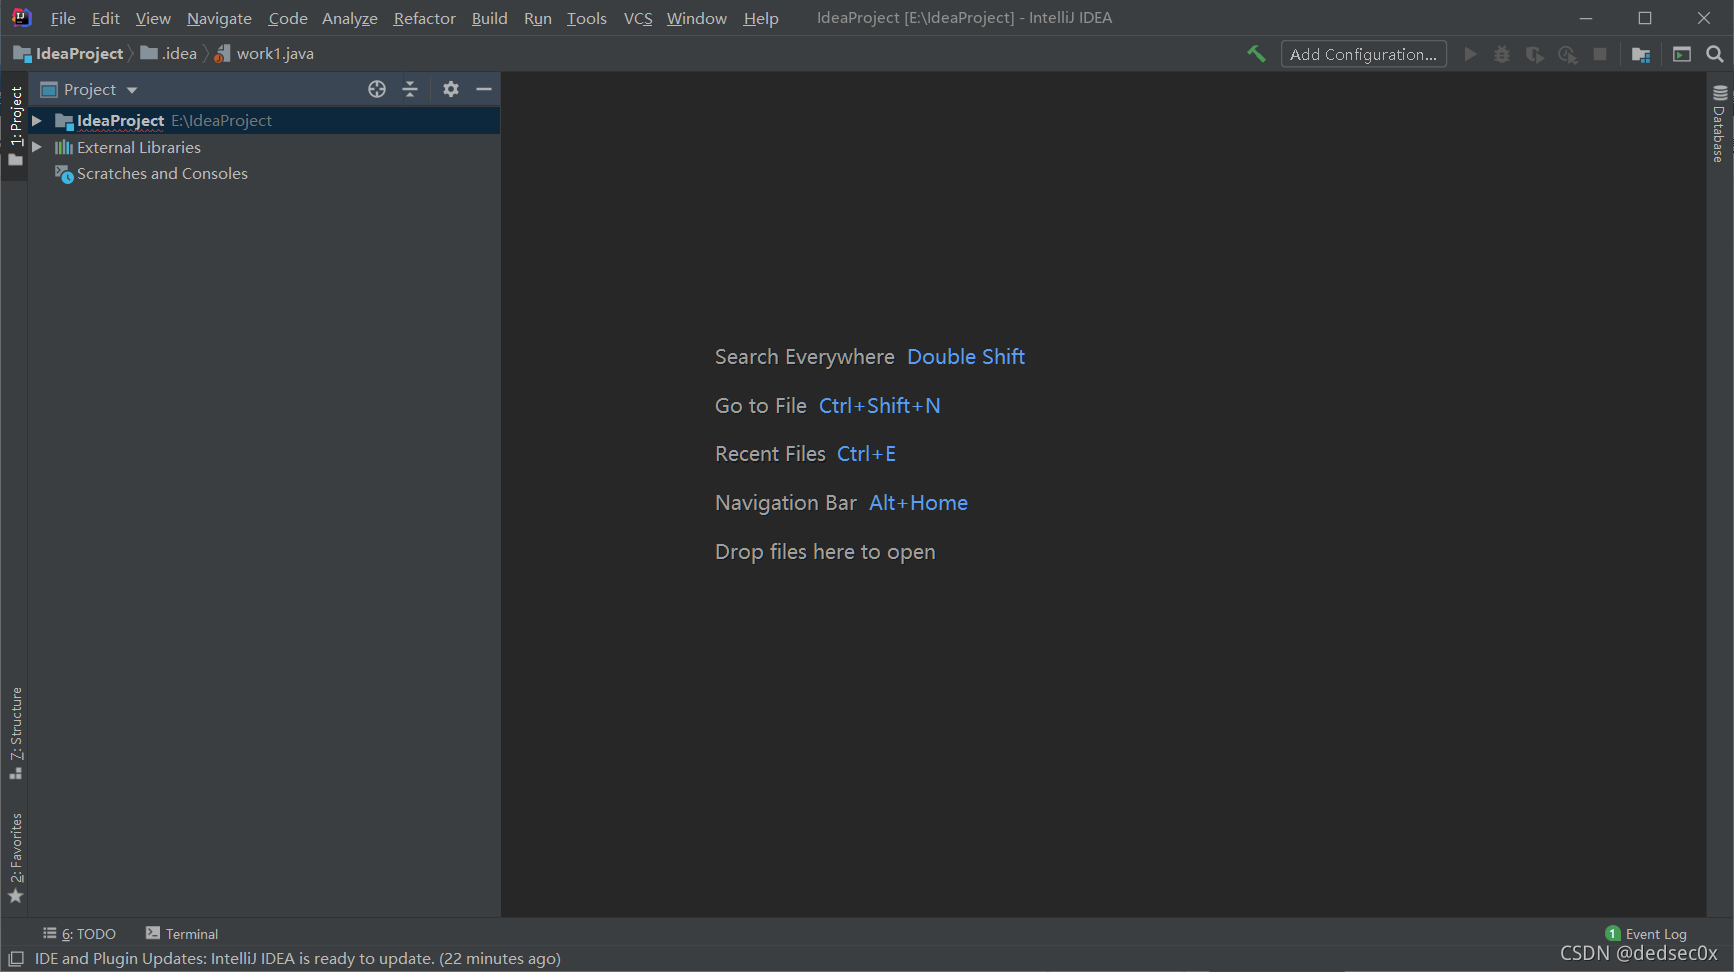This screenshot has width=1734, height=972.
Task: Open the Refactor menu
Action: (425, 18)
